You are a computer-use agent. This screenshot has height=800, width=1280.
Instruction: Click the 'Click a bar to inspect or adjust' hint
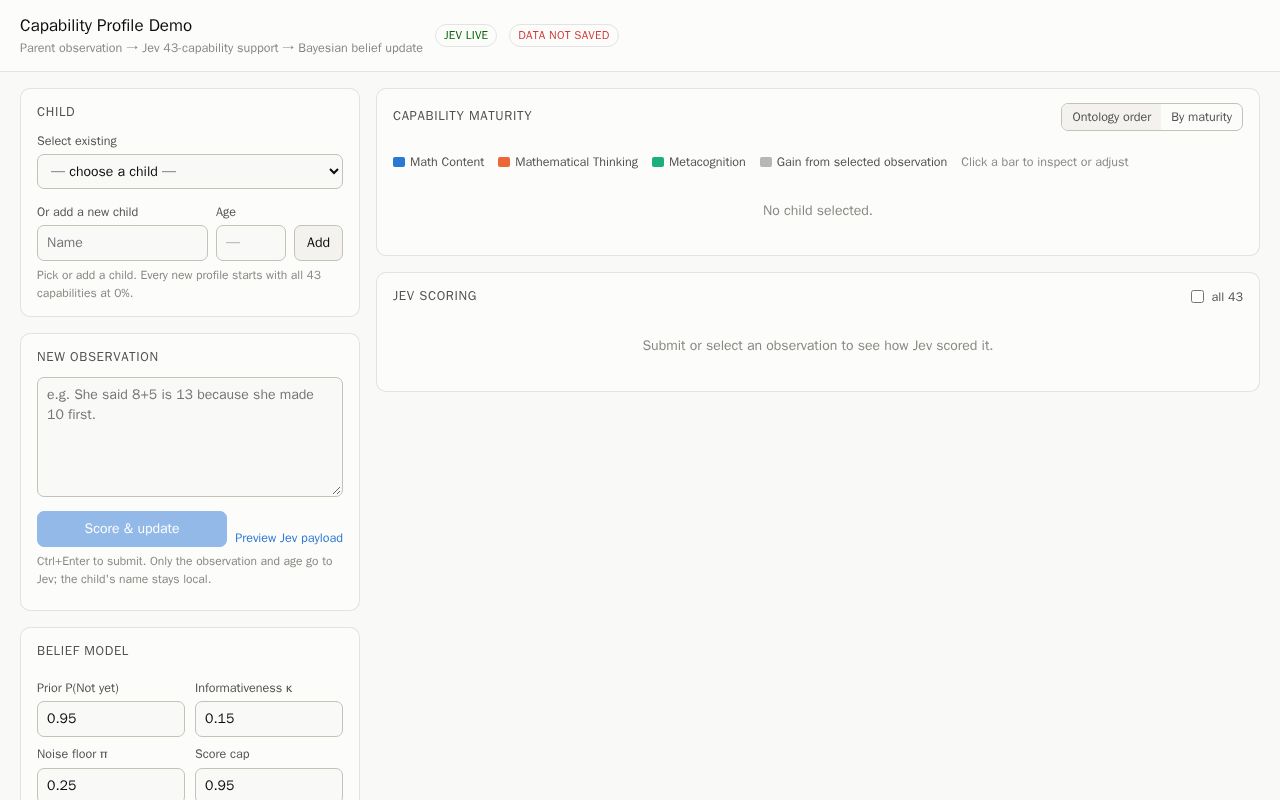[1045, 162]
